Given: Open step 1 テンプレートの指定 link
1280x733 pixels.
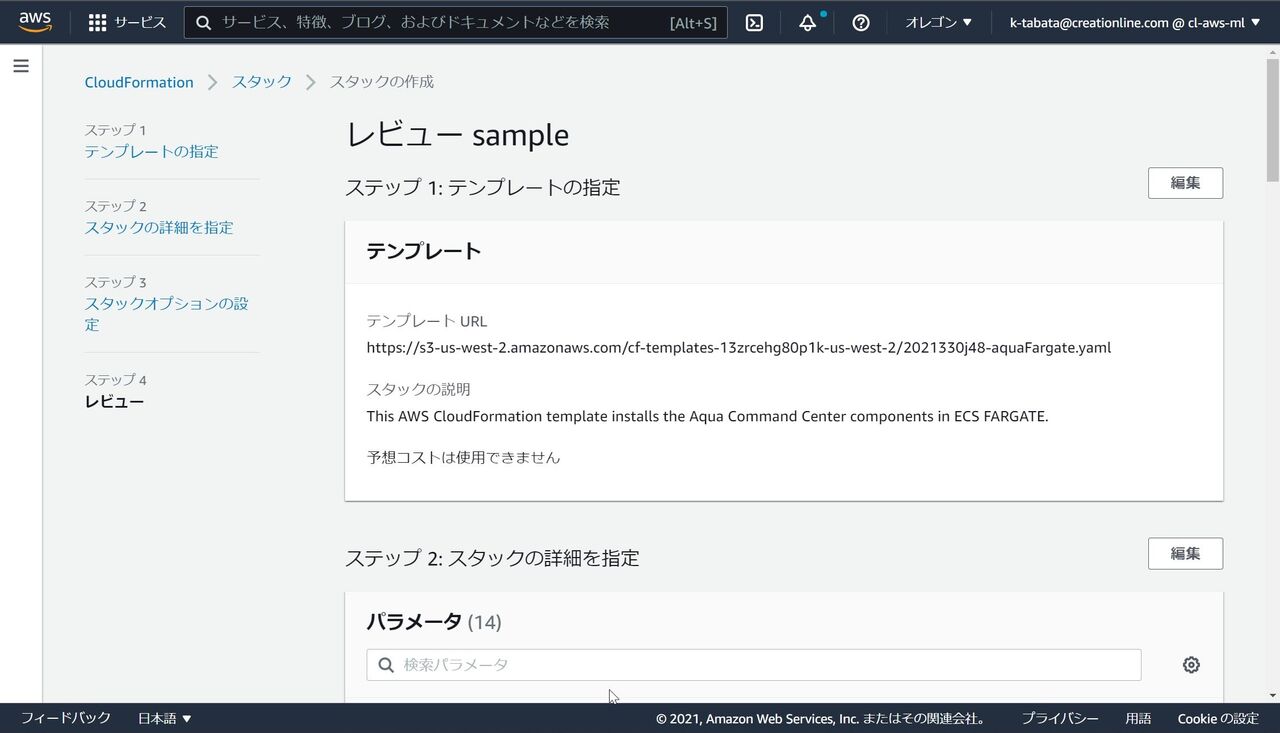Looking at the screenshot, I should click(x=151, y=151).
